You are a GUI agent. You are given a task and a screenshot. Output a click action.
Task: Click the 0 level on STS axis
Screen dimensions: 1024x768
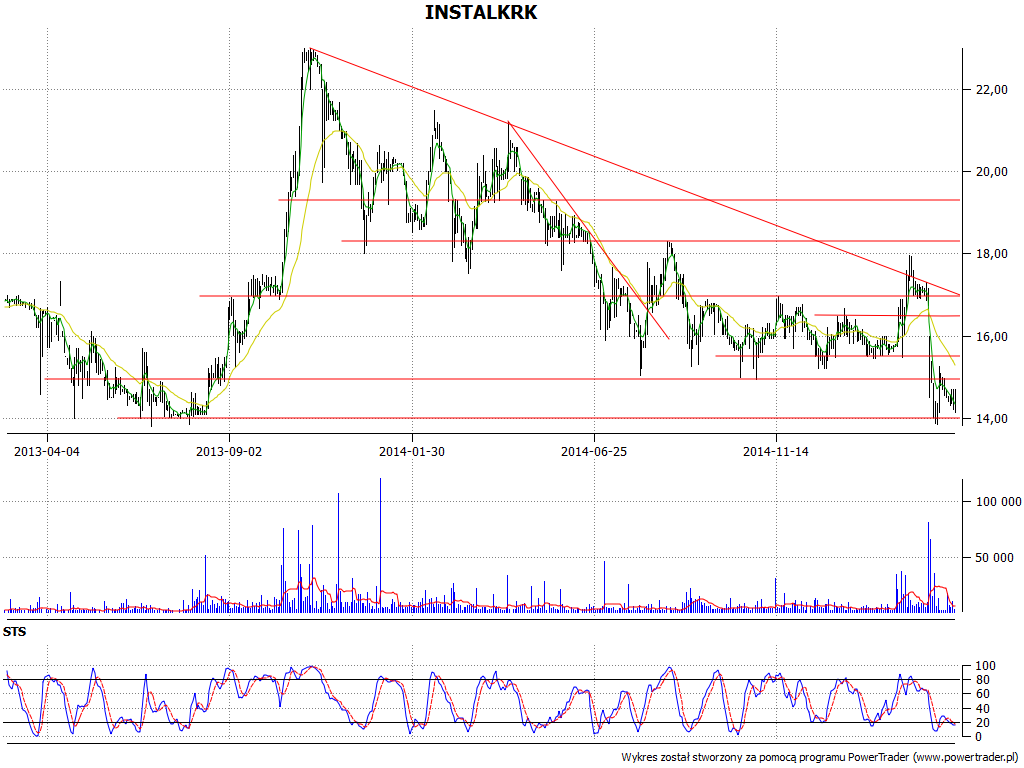[979, 737]
